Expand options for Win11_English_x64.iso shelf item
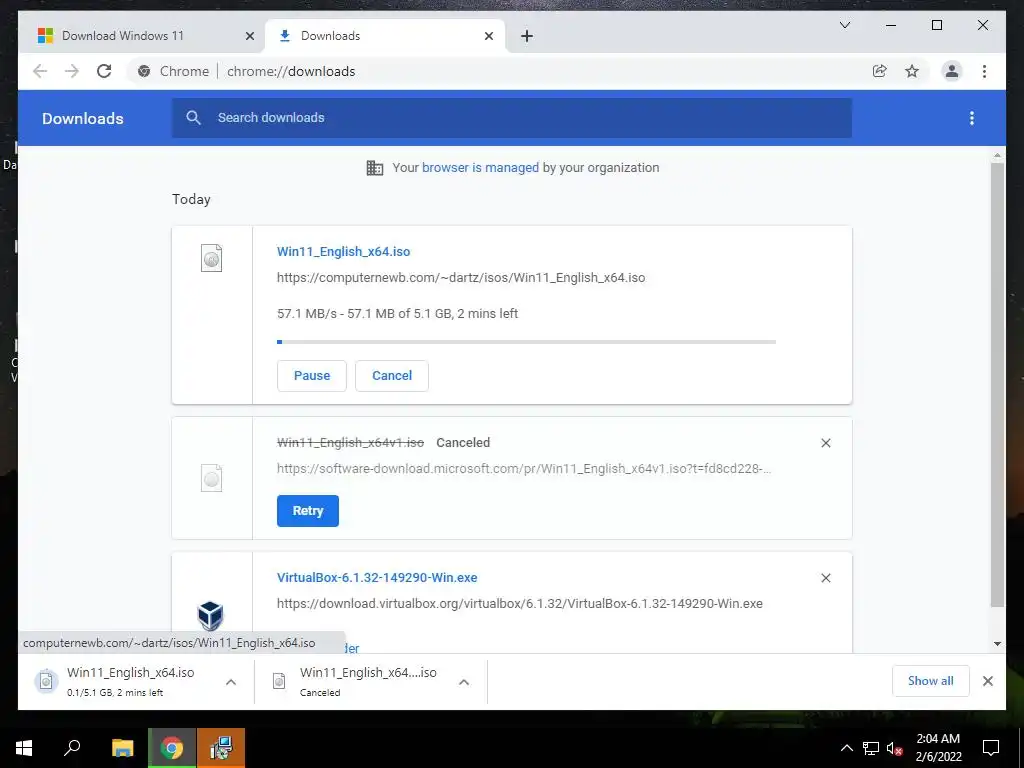This screenshot has height=768, width=1024. 231,682
